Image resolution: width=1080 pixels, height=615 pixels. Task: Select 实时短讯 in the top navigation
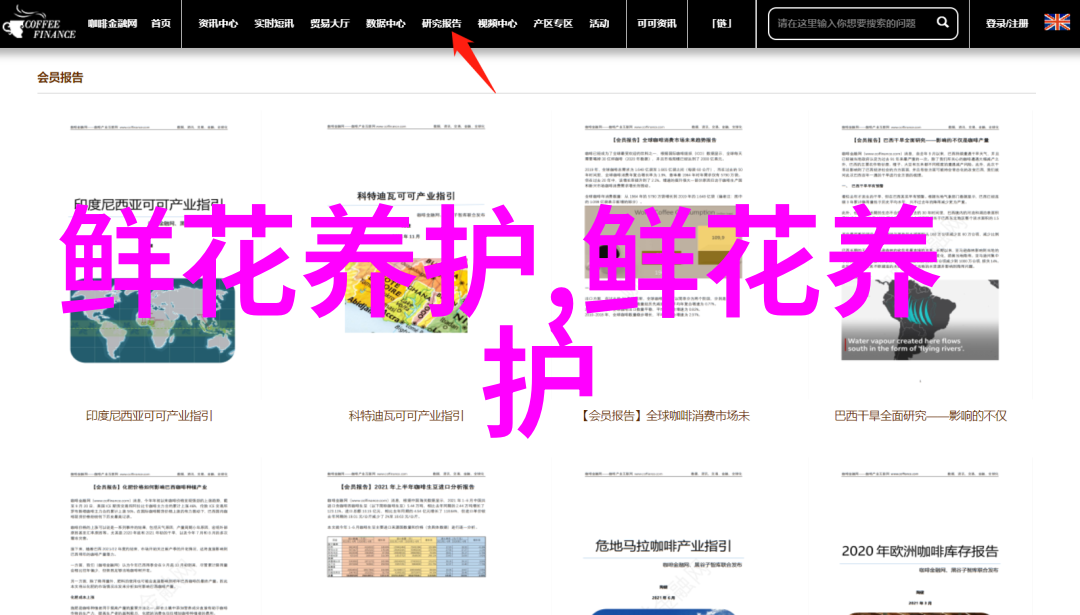(273, 23)
